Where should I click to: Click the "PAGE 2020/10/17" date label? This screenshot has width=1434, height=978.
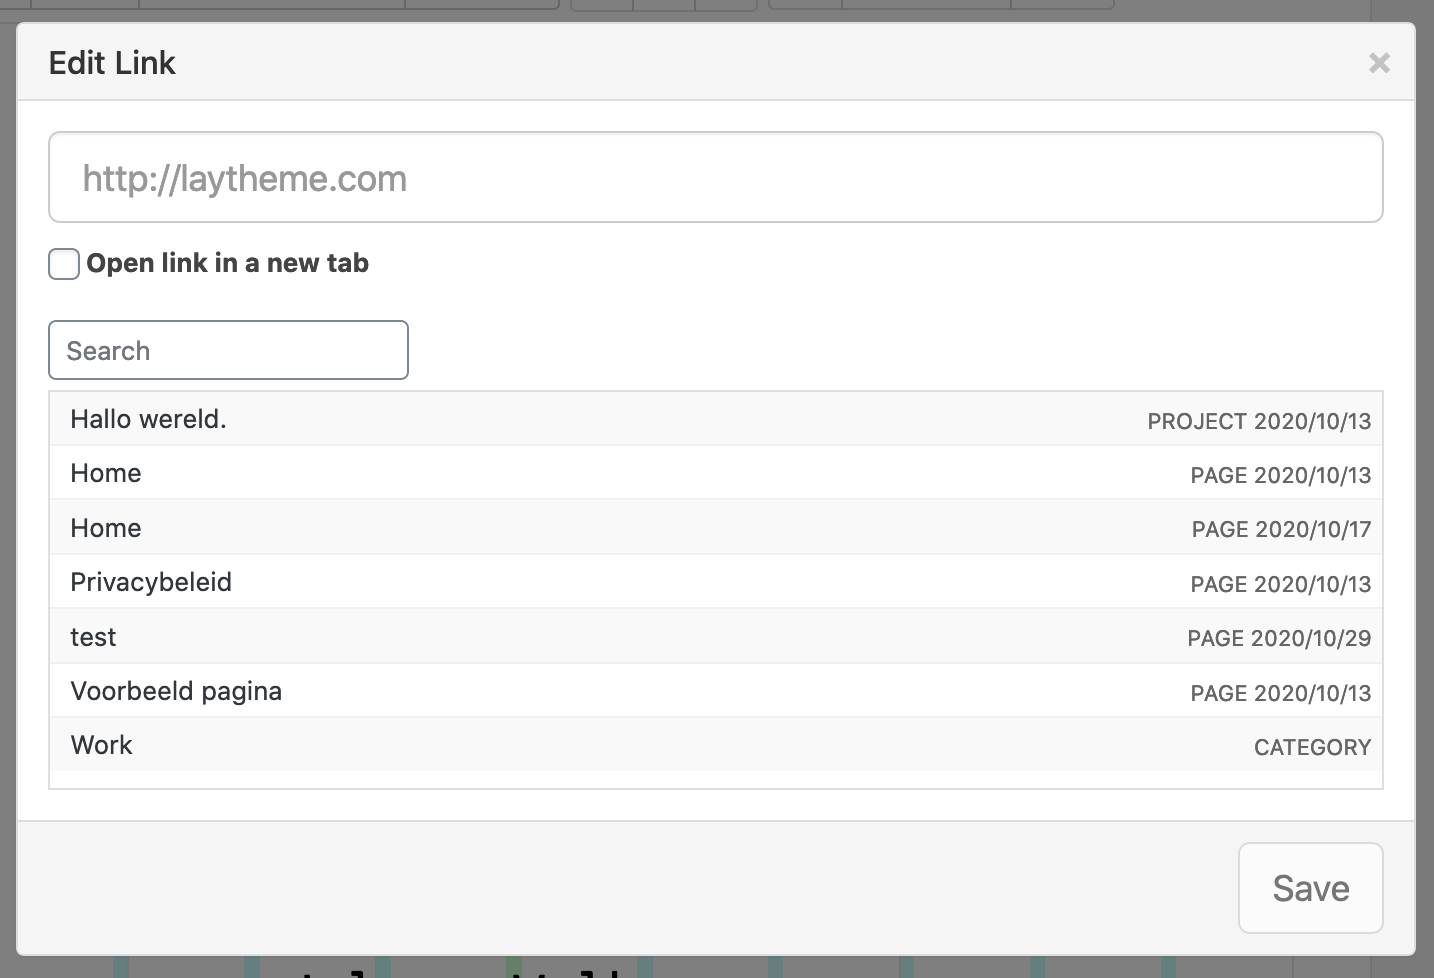point(1281,529)
